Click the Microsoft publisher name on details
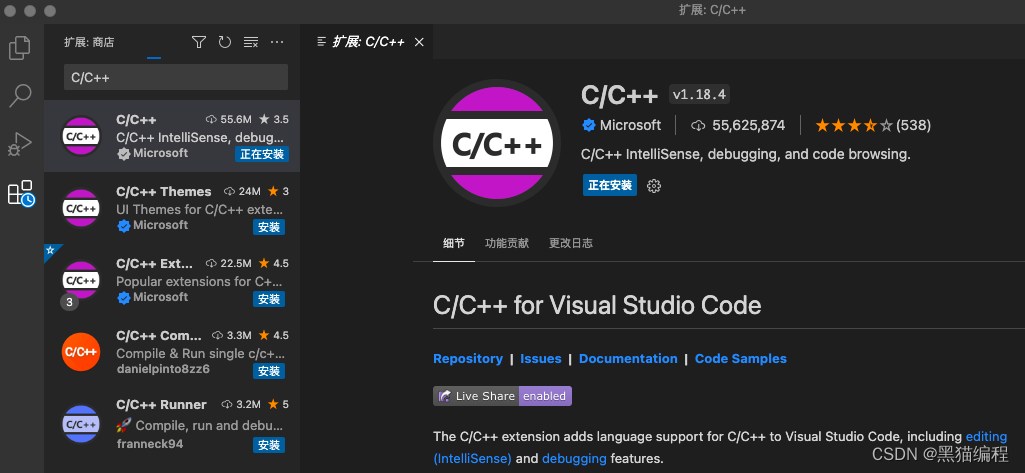Image resolution: width=1025 pixels, height=473 pixels. pyautogui.click(x=630, y=125)
